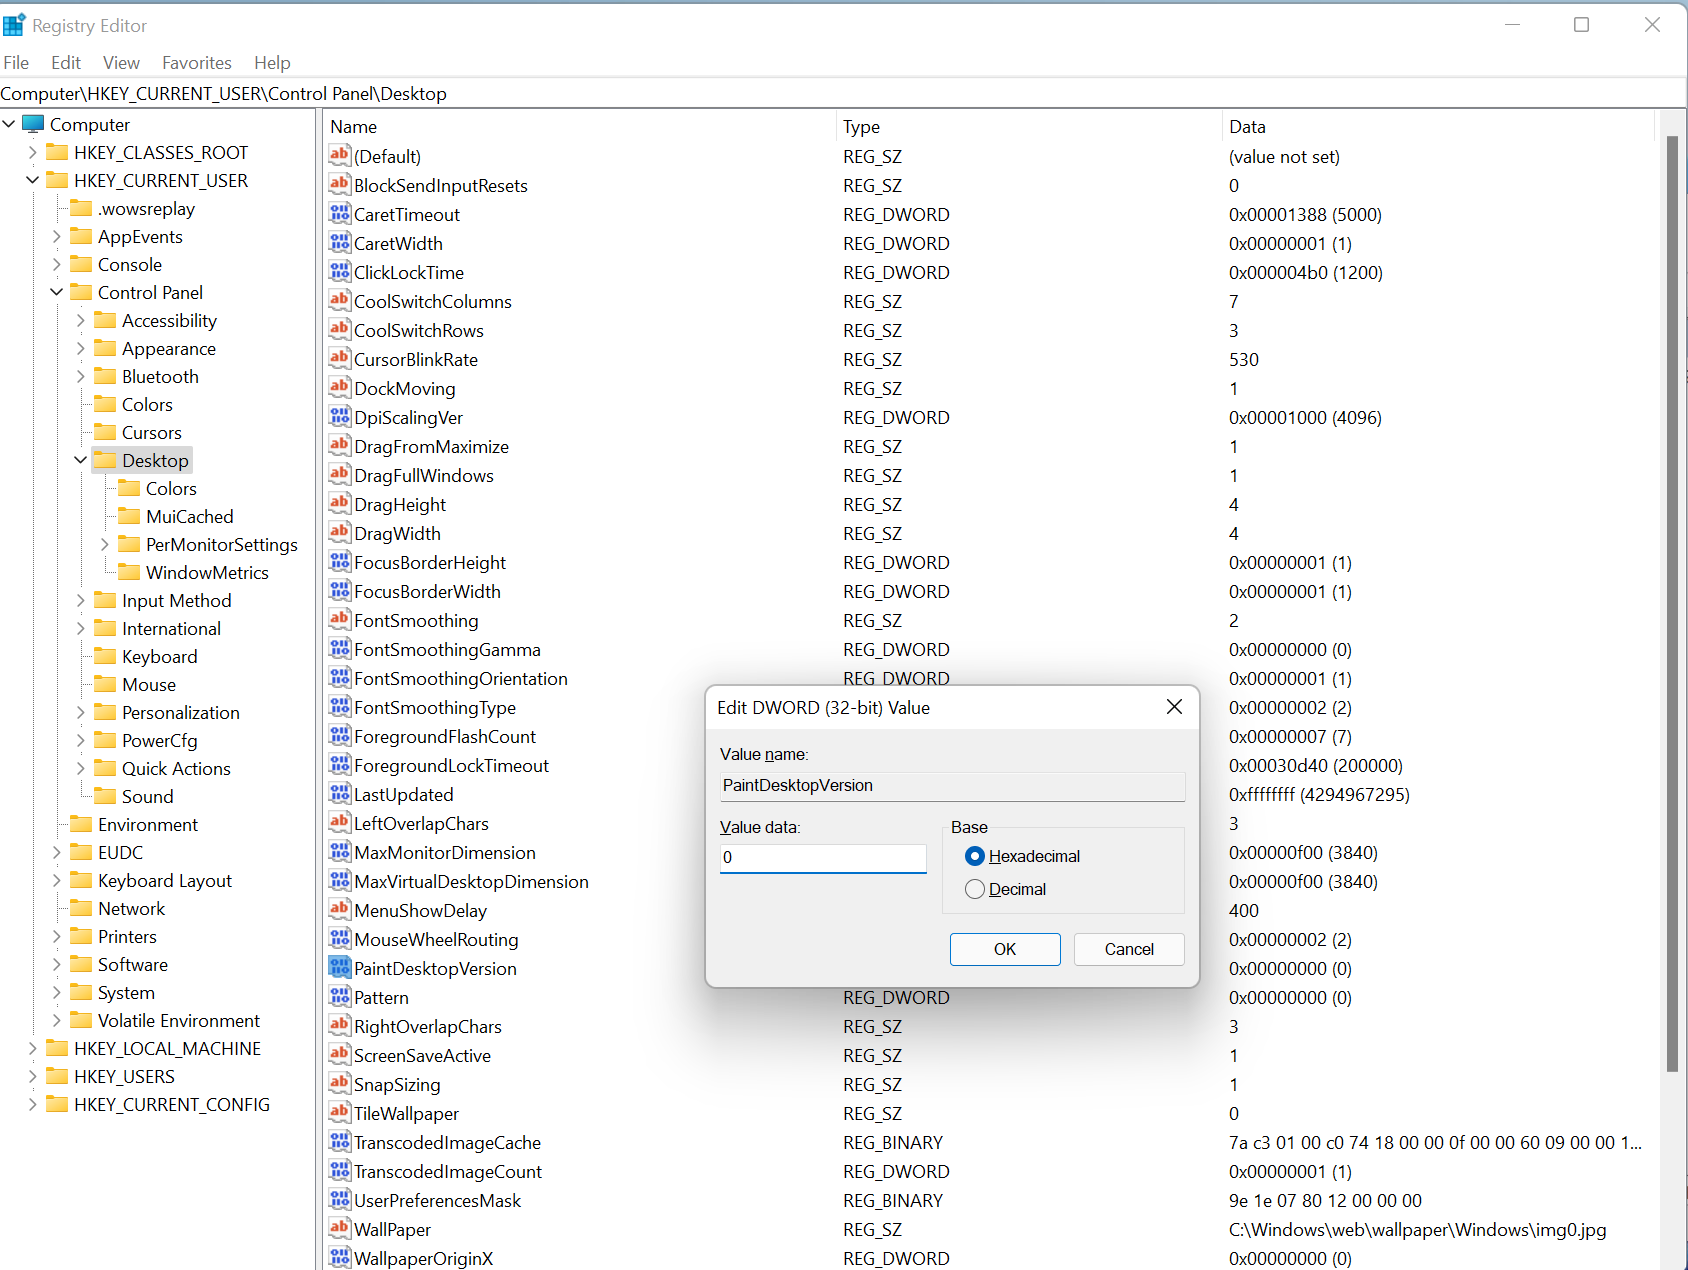
Task: Collapse the Computer root node
Action: [9, 124]
